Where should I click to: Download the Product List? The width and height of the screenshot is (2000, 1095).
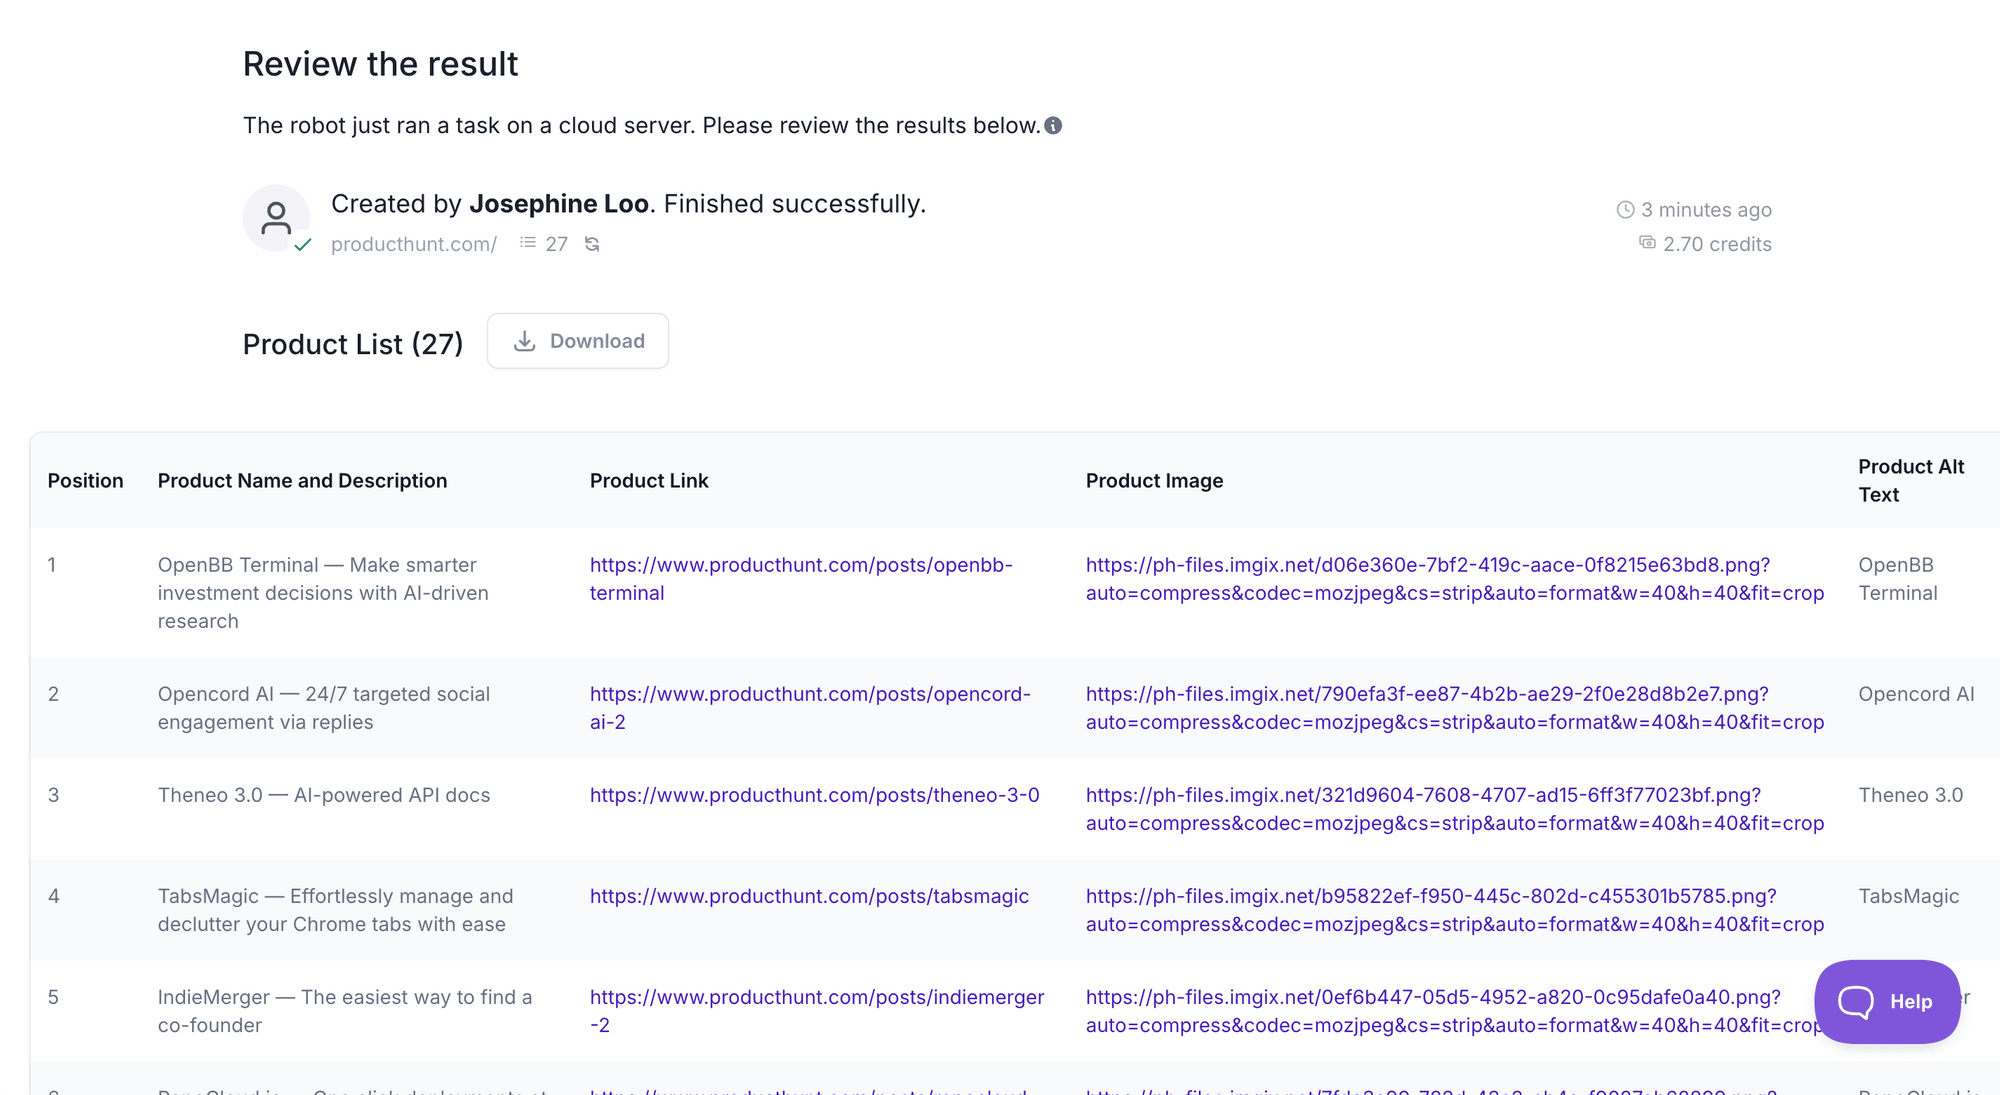click(x=578, y=341)
